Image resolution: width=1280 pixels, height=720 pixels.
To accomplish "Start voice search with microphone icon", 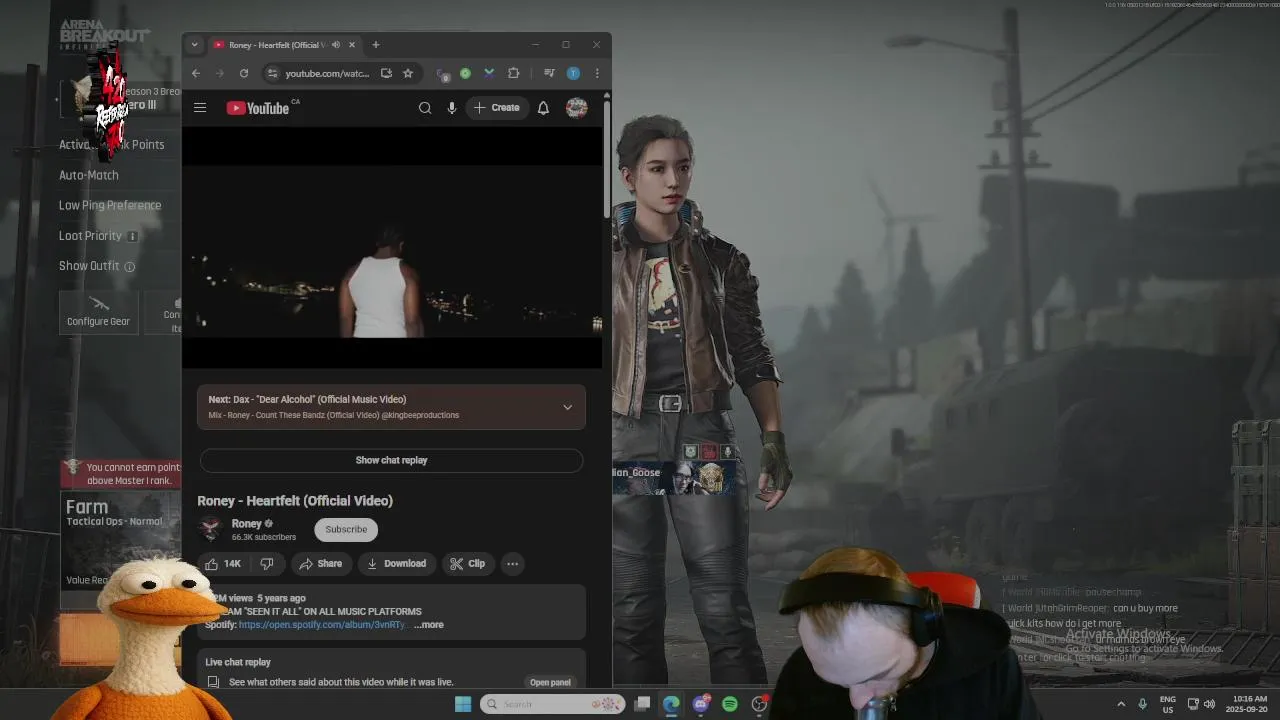I will tap(452, 108).
